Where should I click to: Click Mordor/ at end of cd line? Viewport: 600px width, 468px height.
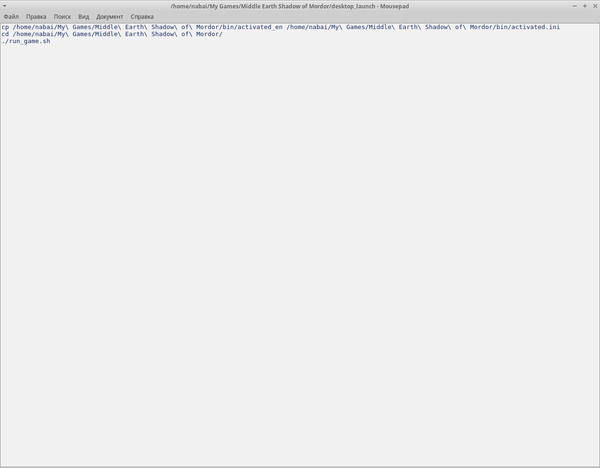click(207, 34)
